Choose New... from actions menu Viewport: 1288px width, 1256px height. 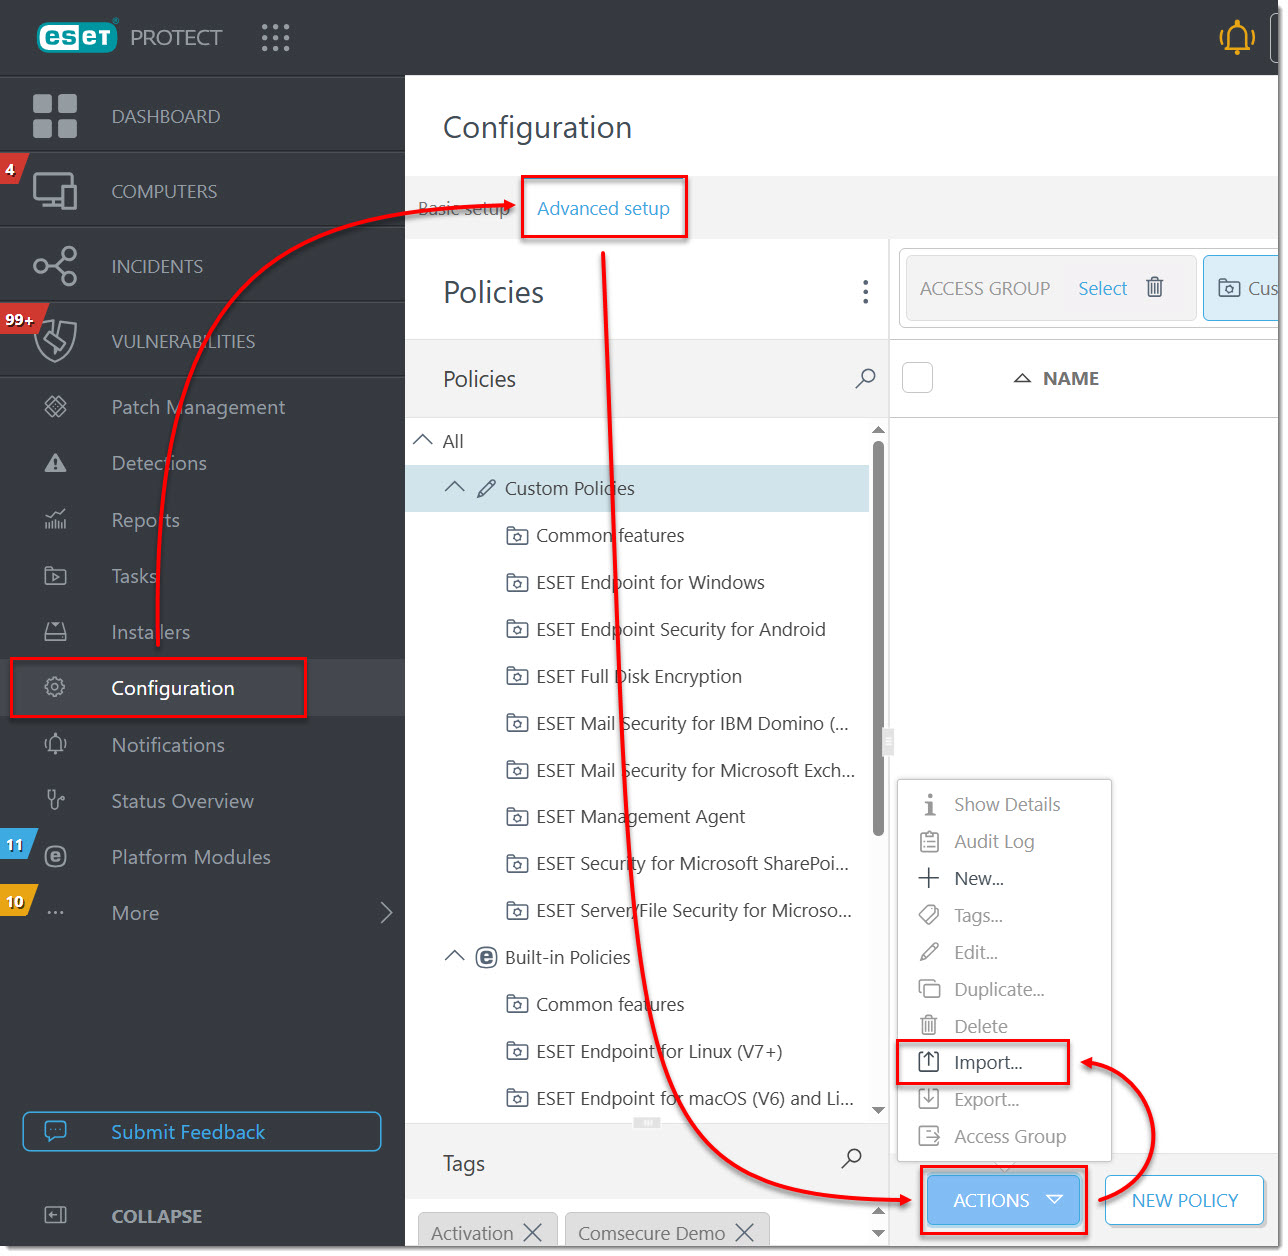click(x=1004, y=878)
